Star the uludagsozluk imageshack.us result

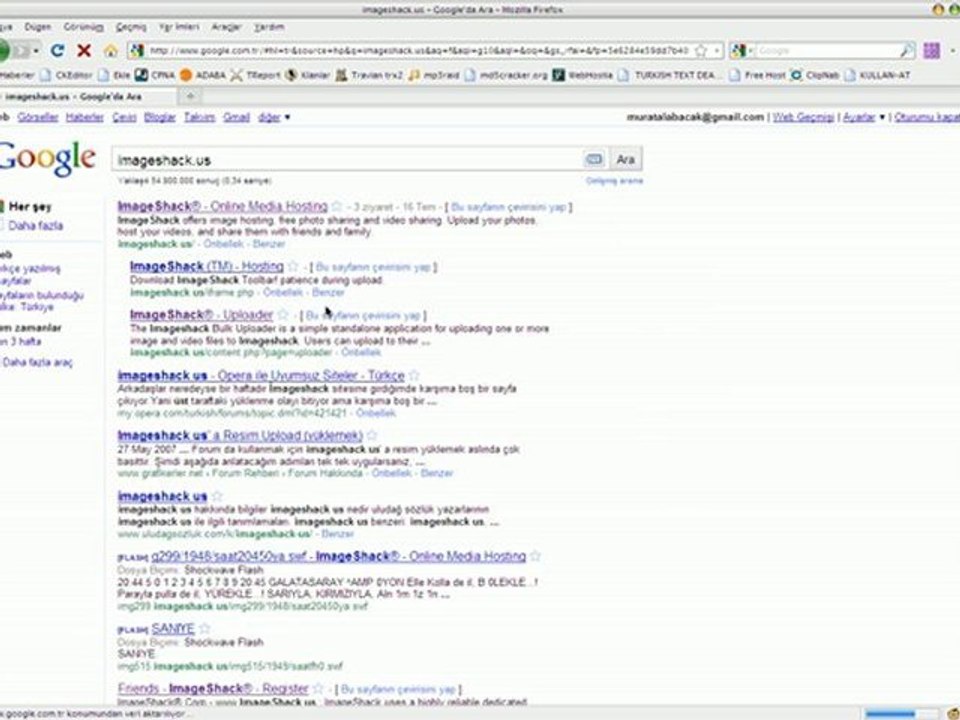217,496
